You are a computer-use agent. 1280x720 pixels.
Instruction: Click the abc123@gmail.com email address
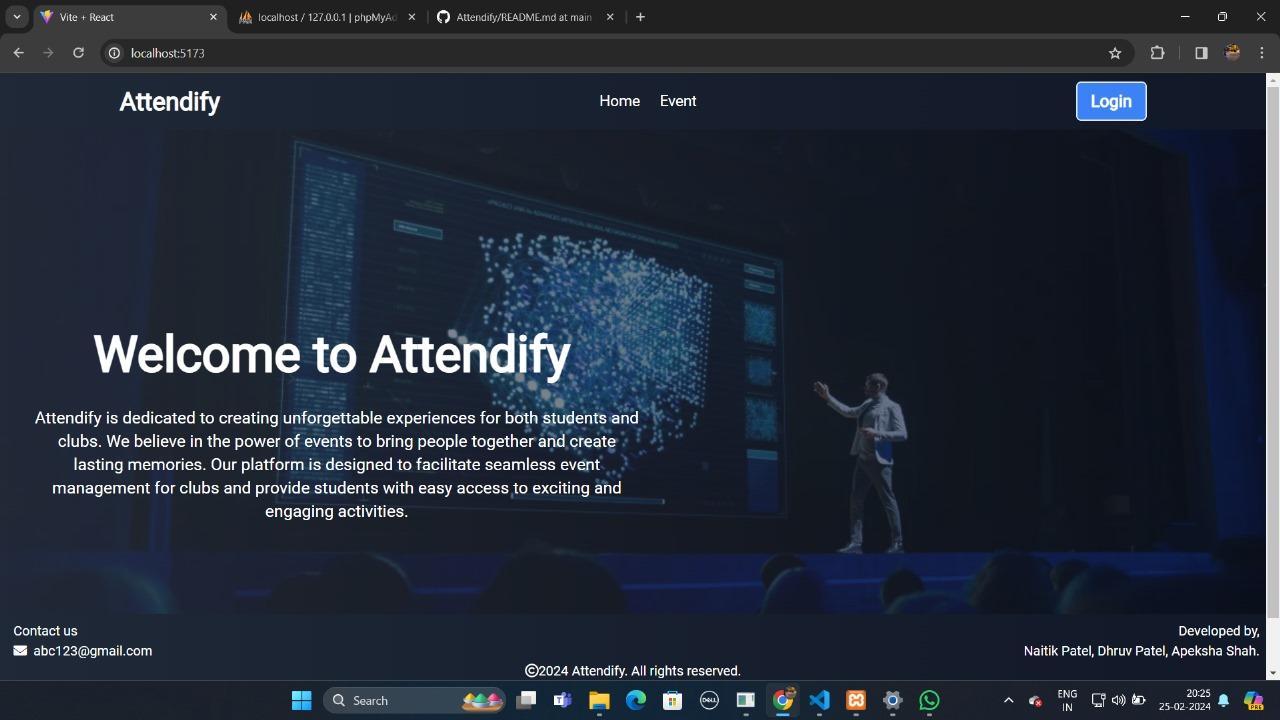93,651
